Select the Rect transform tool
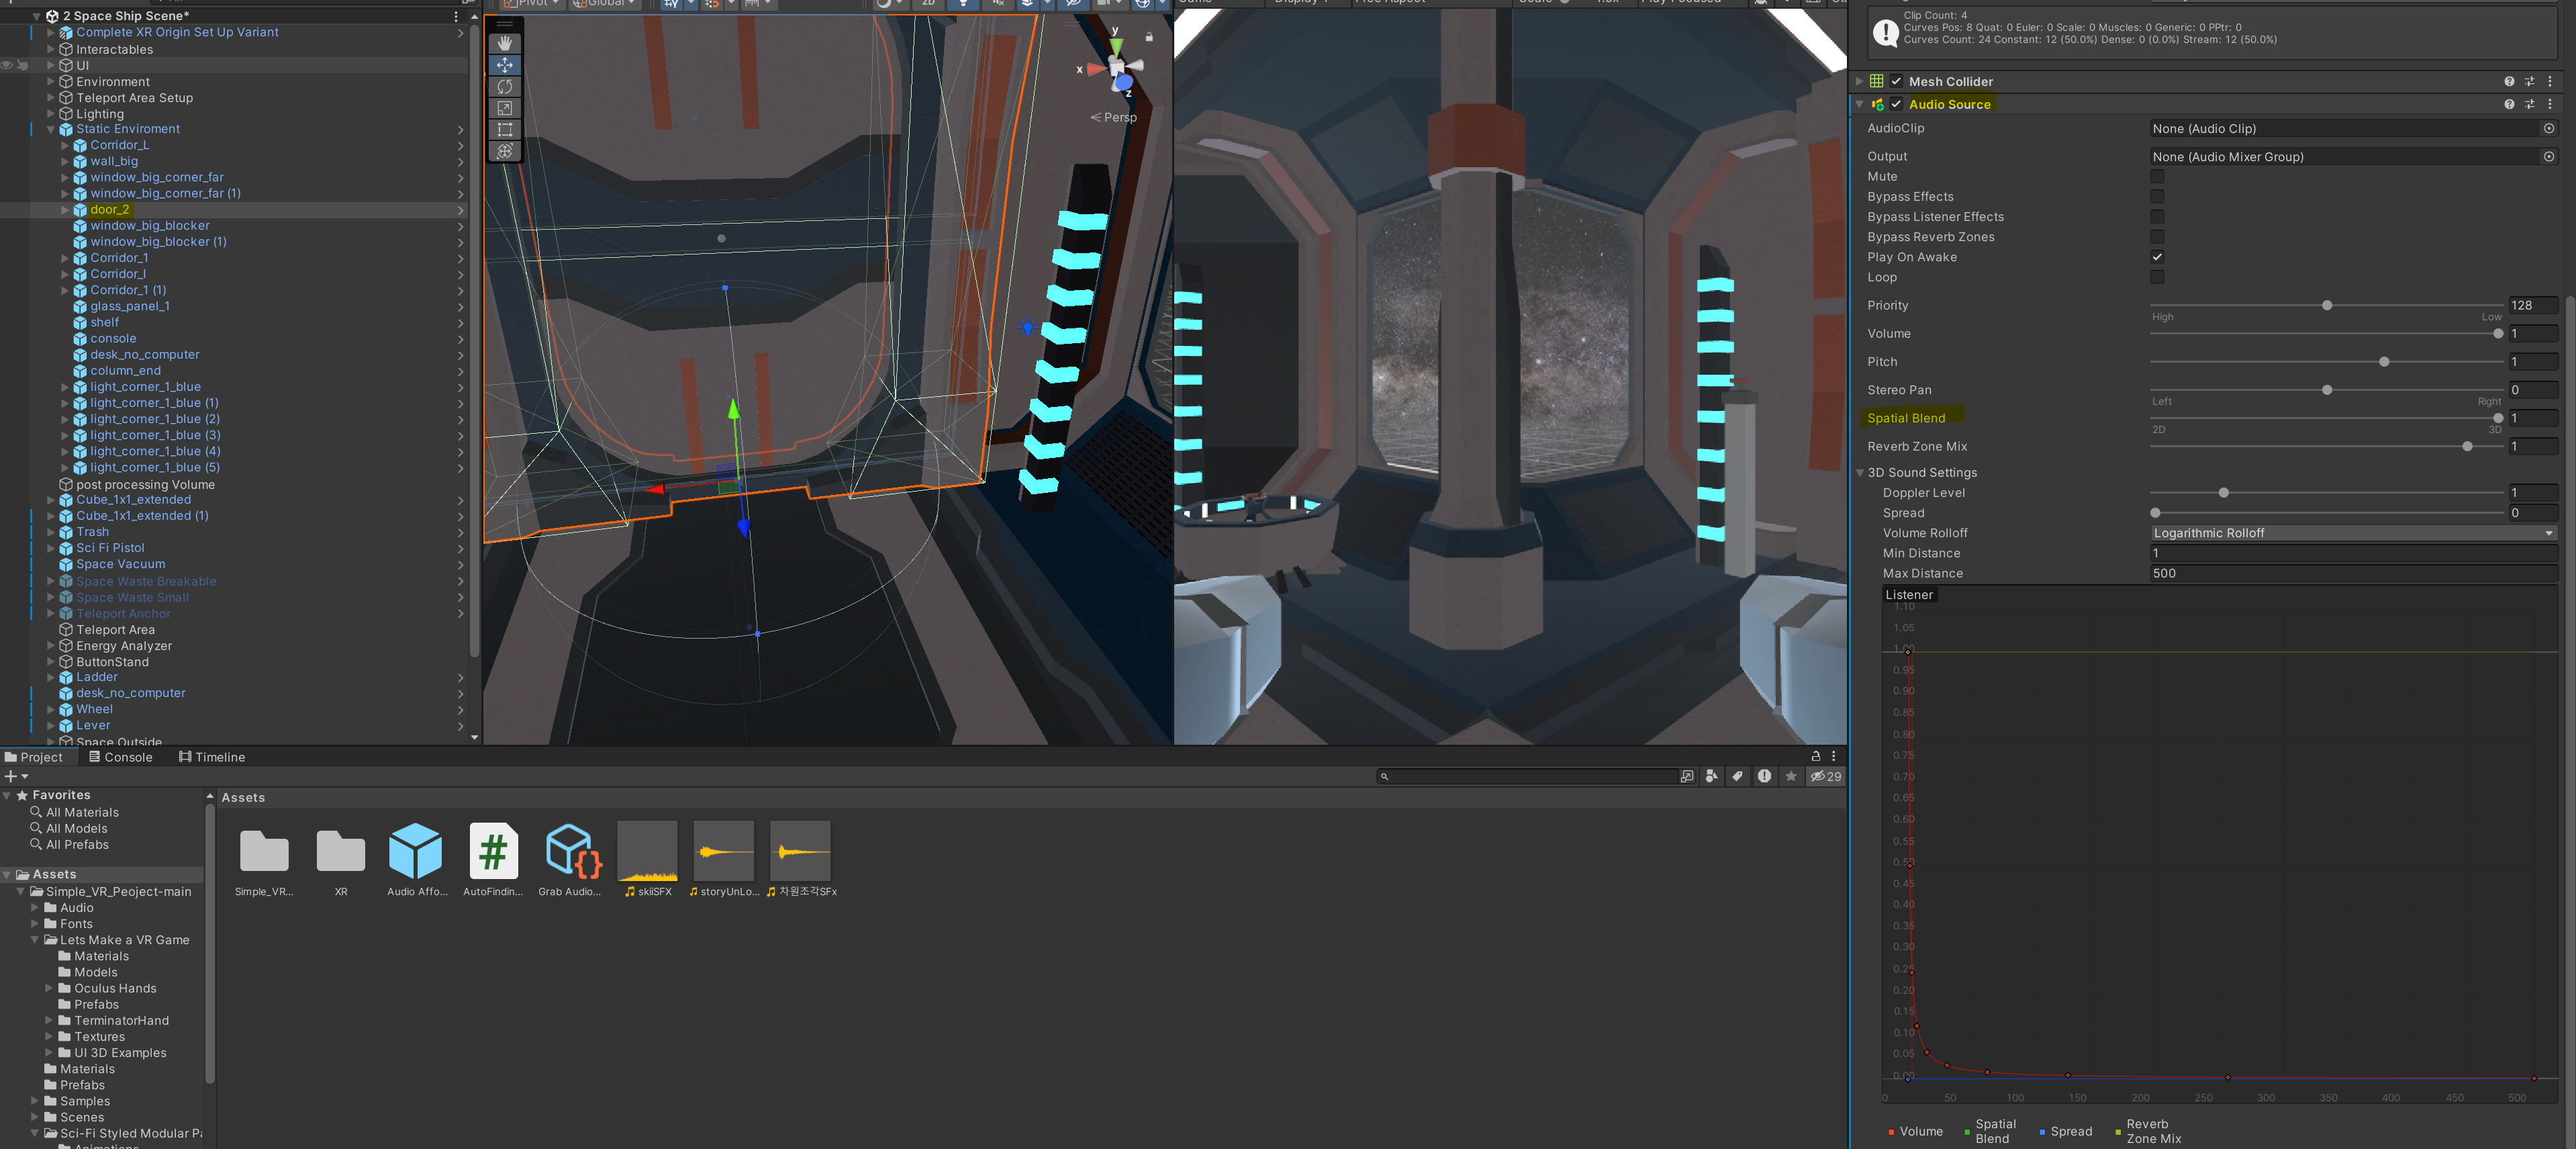The image size is (2576, 1149). point(505,130)
